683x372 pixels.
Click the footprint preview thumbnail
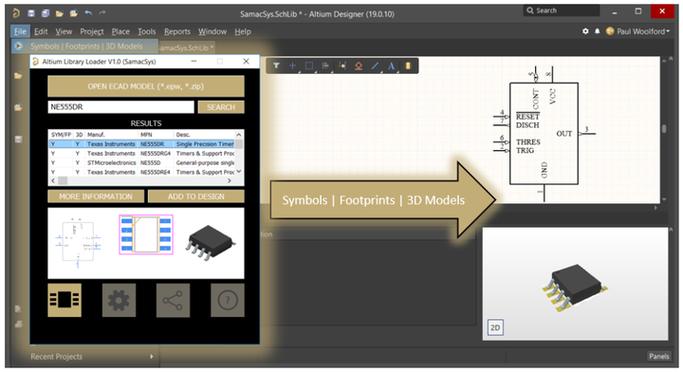coord(146,234)
